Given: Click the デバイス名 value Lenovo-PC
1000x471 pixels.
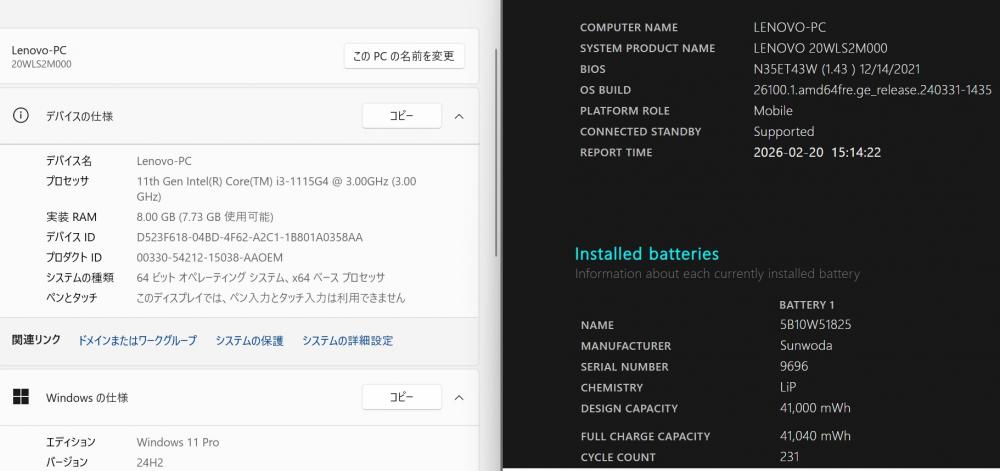Looking at the screenshot, I should point(164,161).
